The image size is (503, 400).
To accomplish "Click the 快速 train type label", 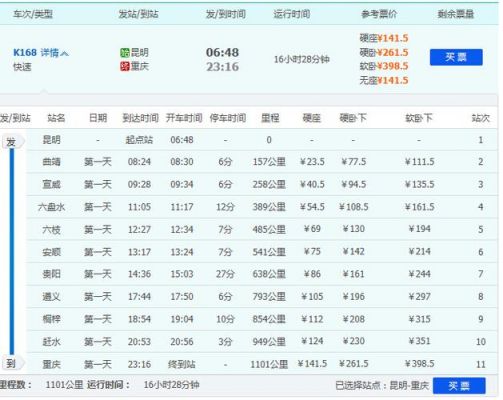I will click(22, 67).
